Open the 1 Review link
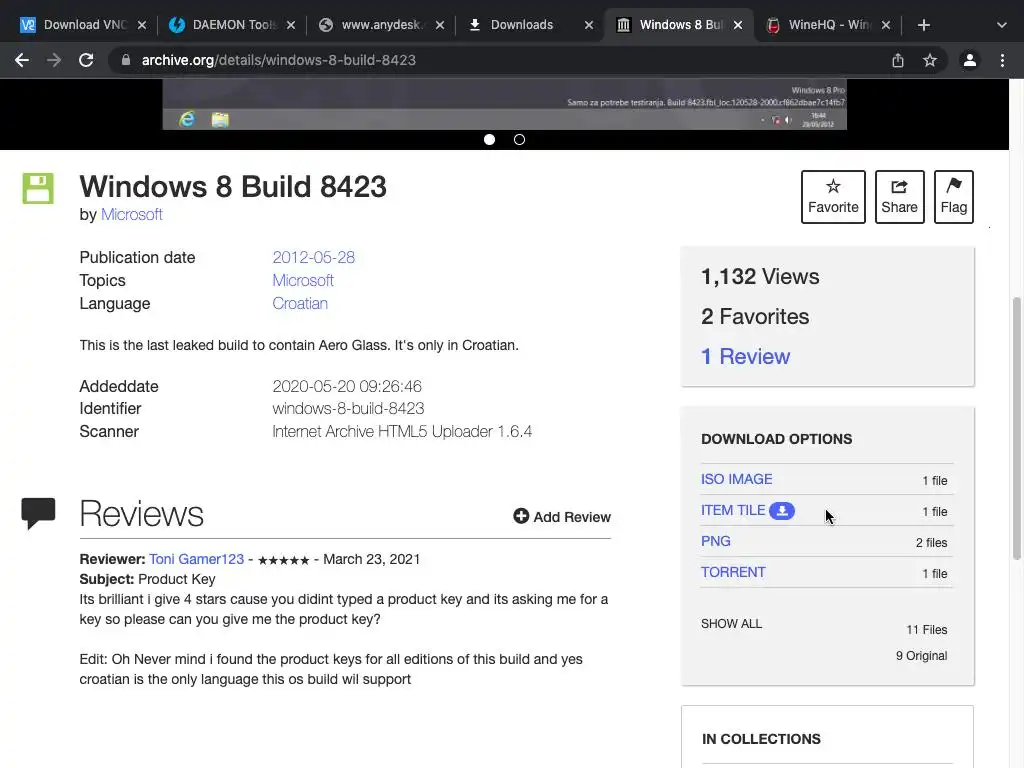This screenshot has height=768, width=1024. (x=745, y=356)
